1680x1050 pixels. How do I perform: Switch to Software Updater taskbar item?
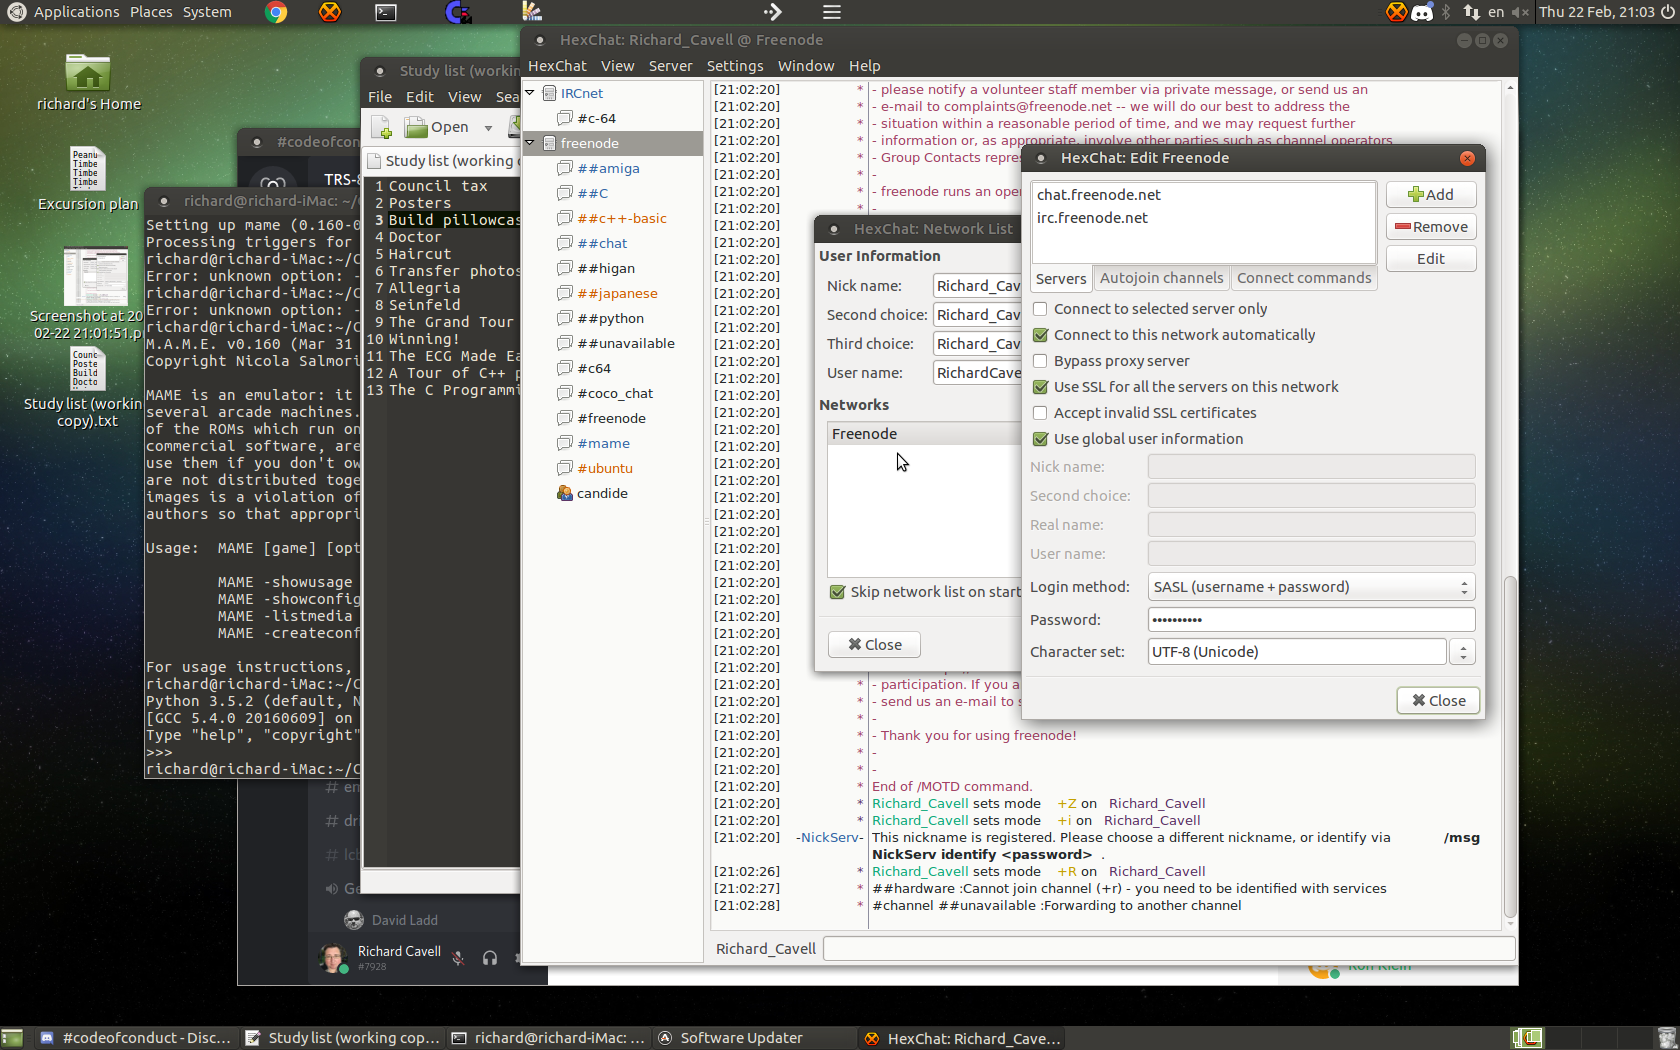(741, 1038)
